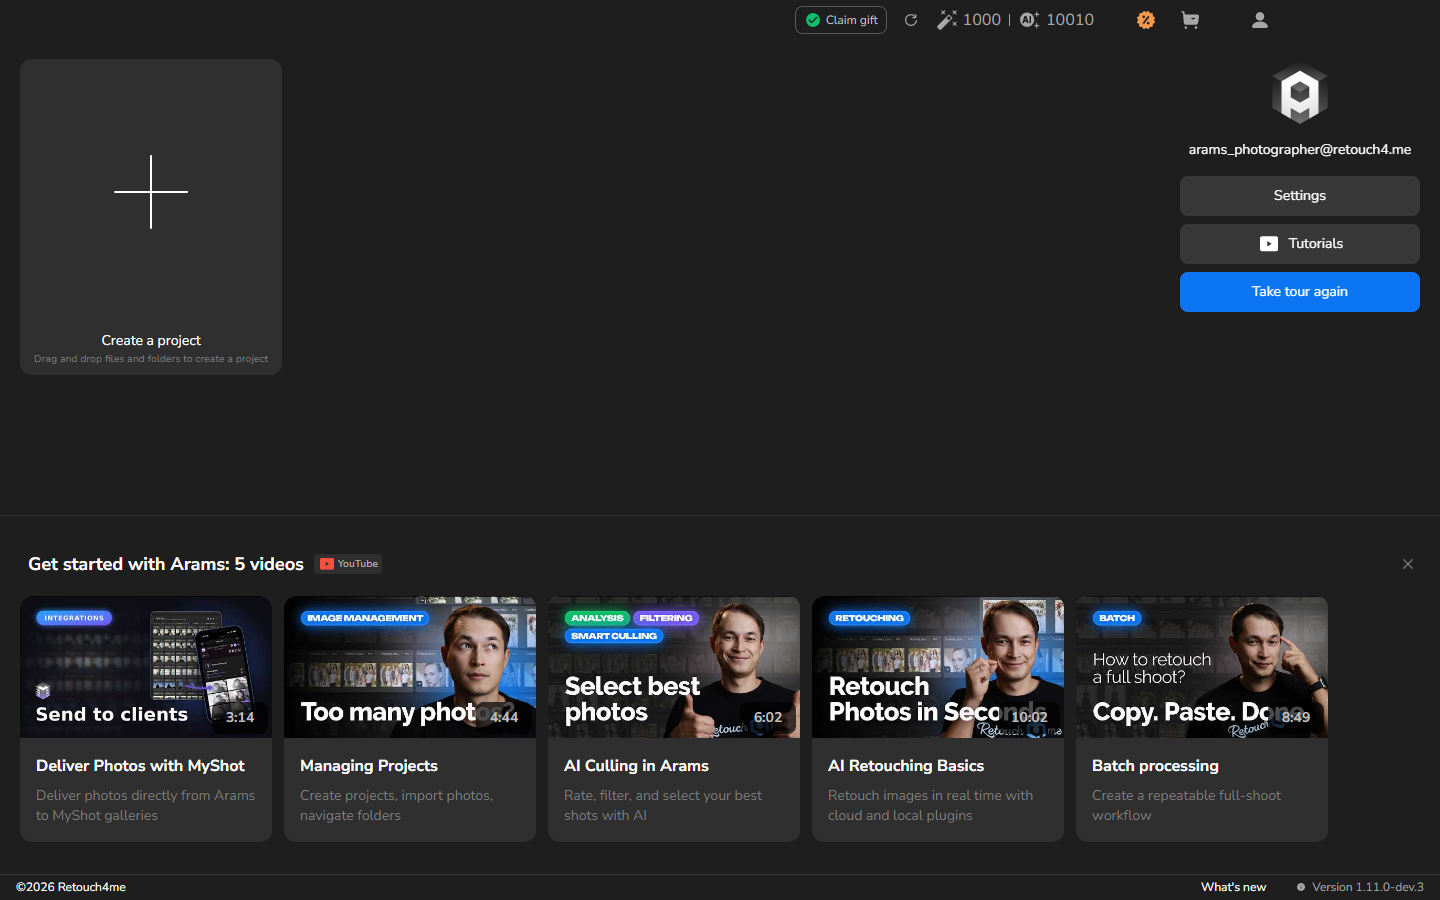Click the What's new link
Image resolution: width=1440 pixels, height=900 pixels.
pos(1233,887)
